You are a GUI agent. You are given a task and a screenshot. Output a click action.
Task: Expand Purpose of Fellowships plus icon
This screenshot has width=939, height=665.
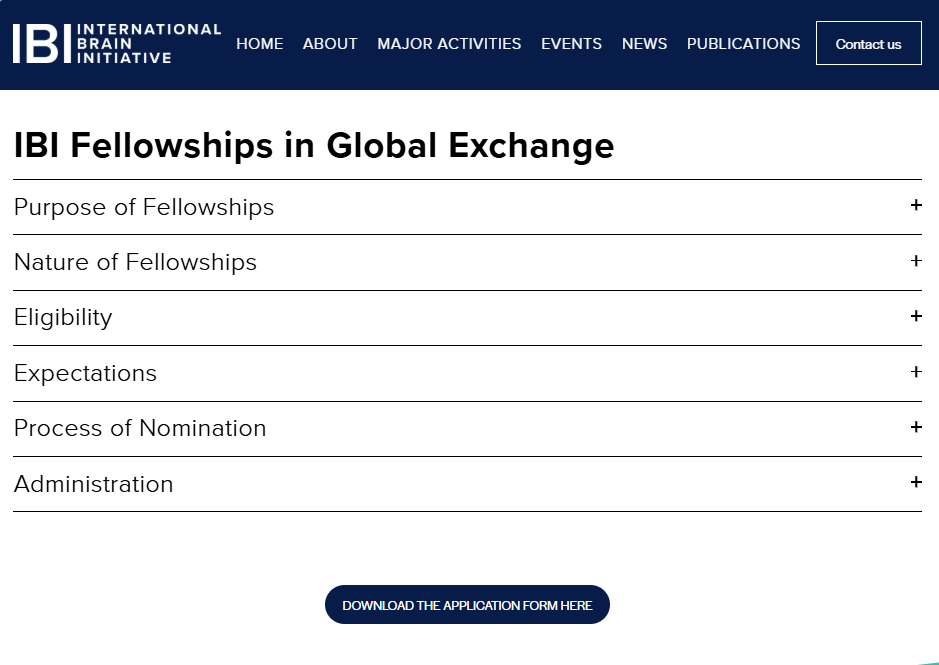916,205
